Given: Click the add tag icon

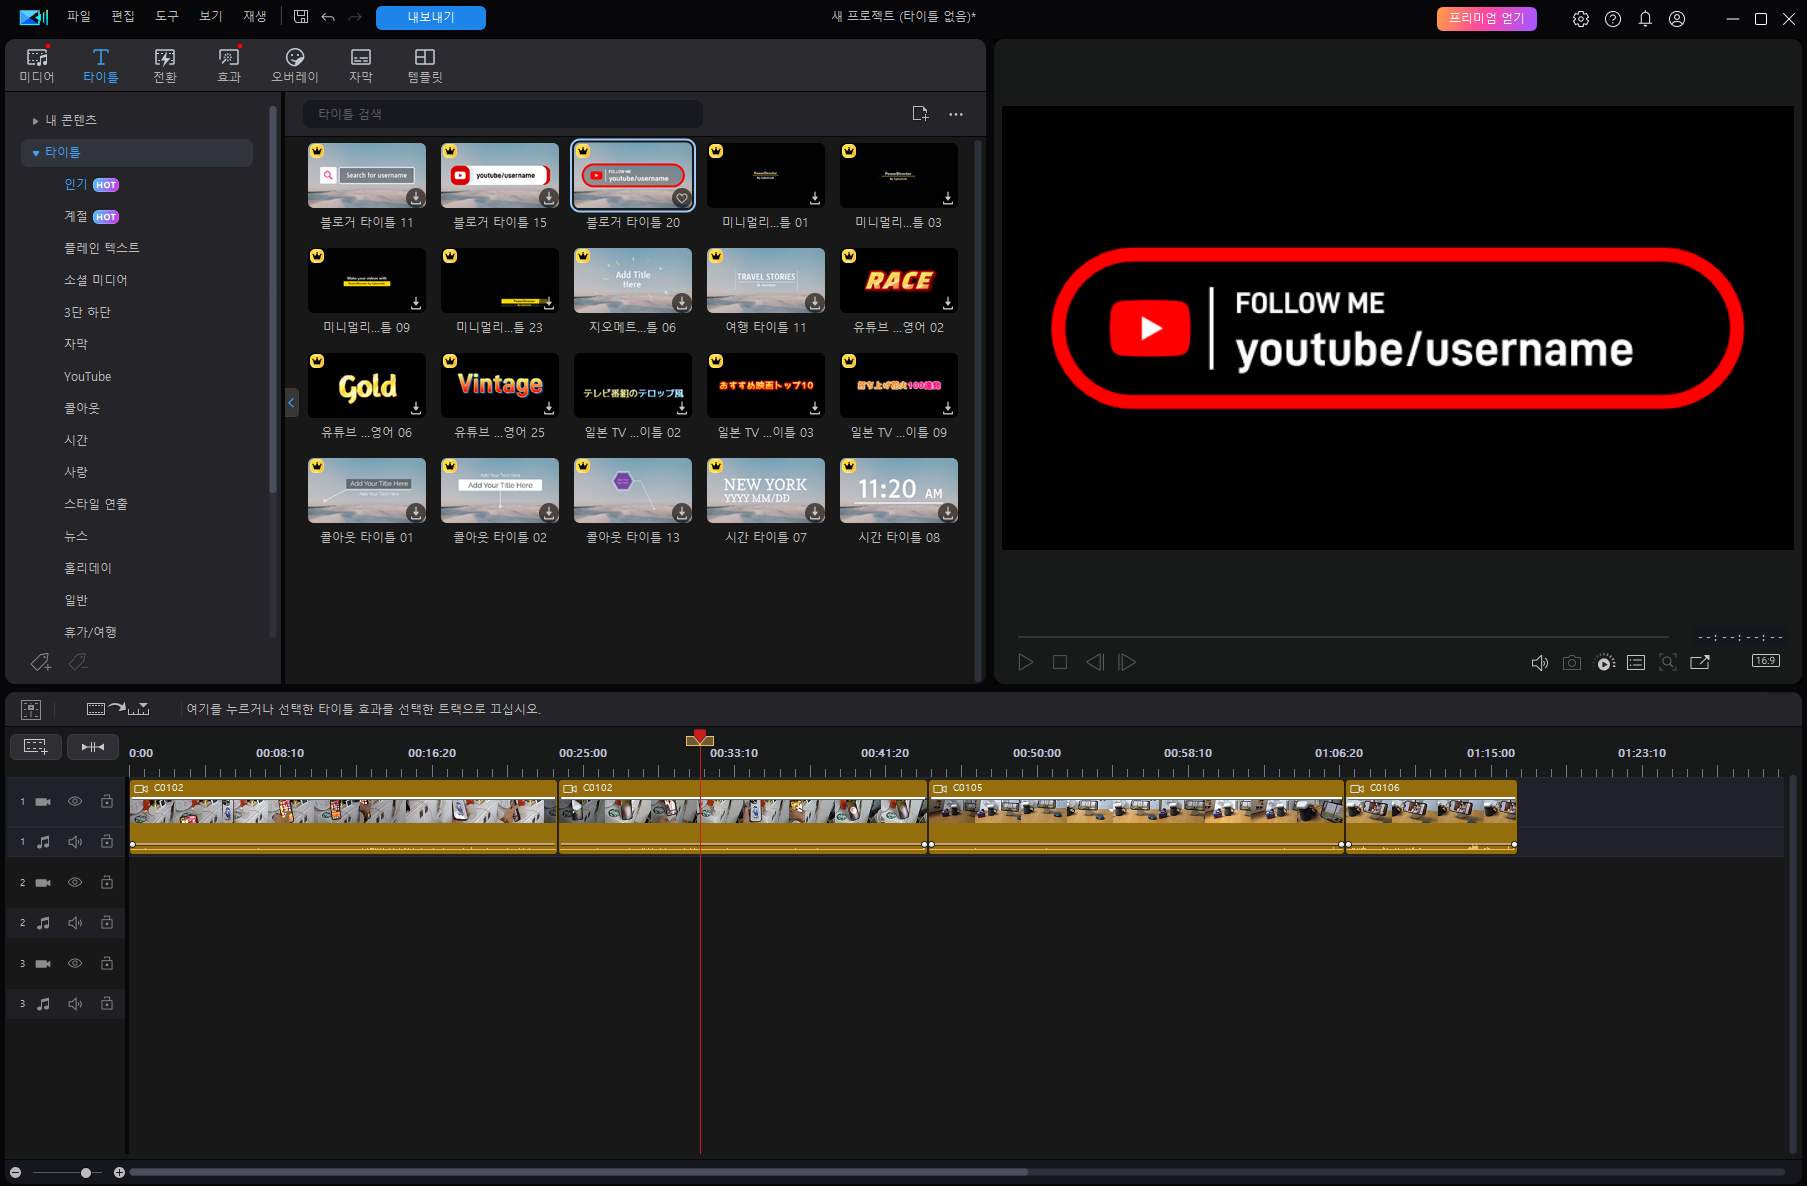Looking at the screenshot, I should coord(40,662).
